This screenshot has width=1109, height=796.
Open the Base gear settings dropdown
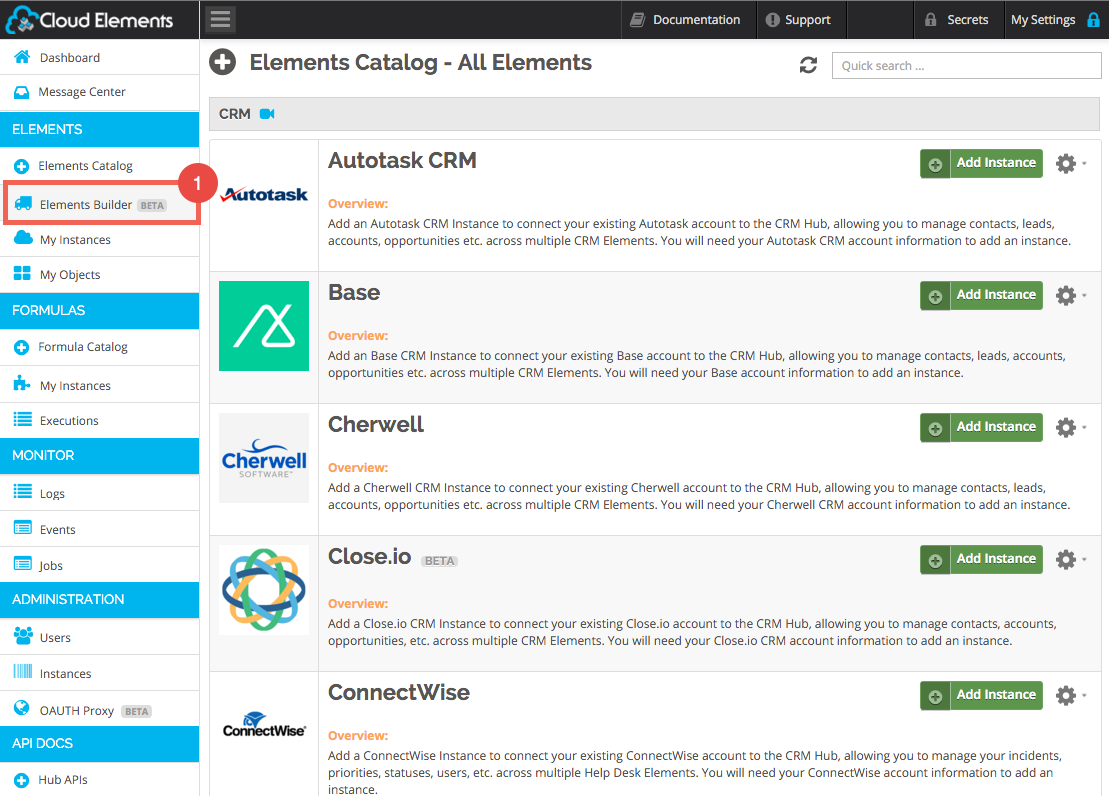pos(1069,296)
